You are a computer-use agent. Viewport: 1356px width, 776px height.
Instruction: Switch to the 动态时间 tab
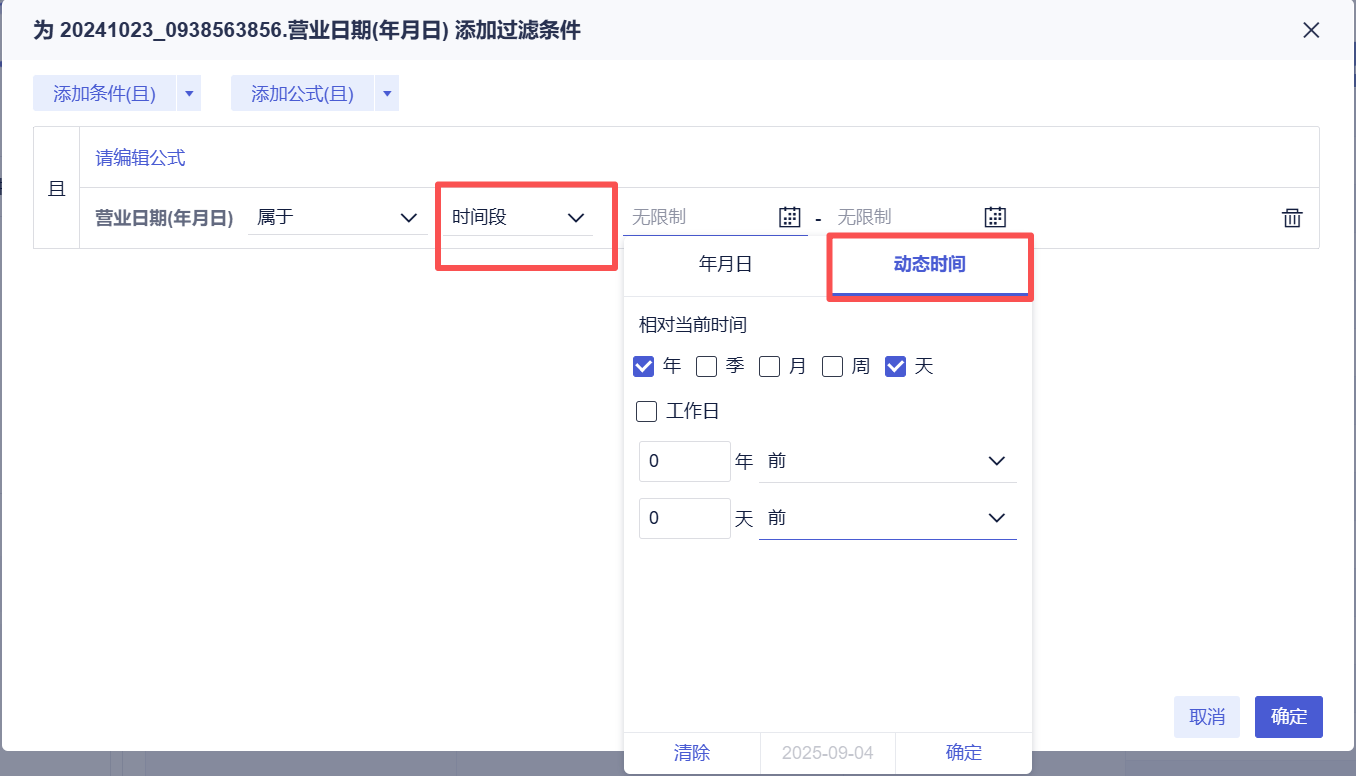click(929, 265)
